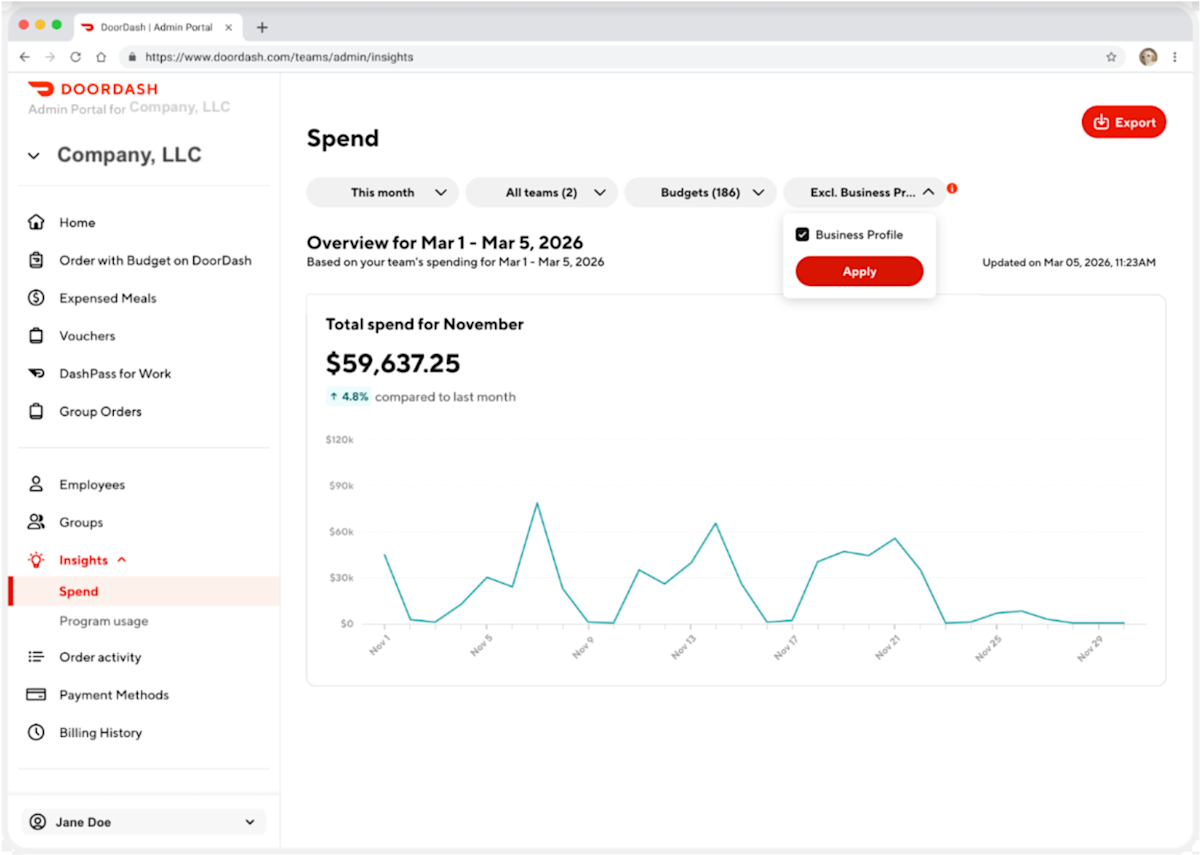Open the browser three-dot menu
Viewport: 1200px width, 855px height.
click(x=1175, y=57)
